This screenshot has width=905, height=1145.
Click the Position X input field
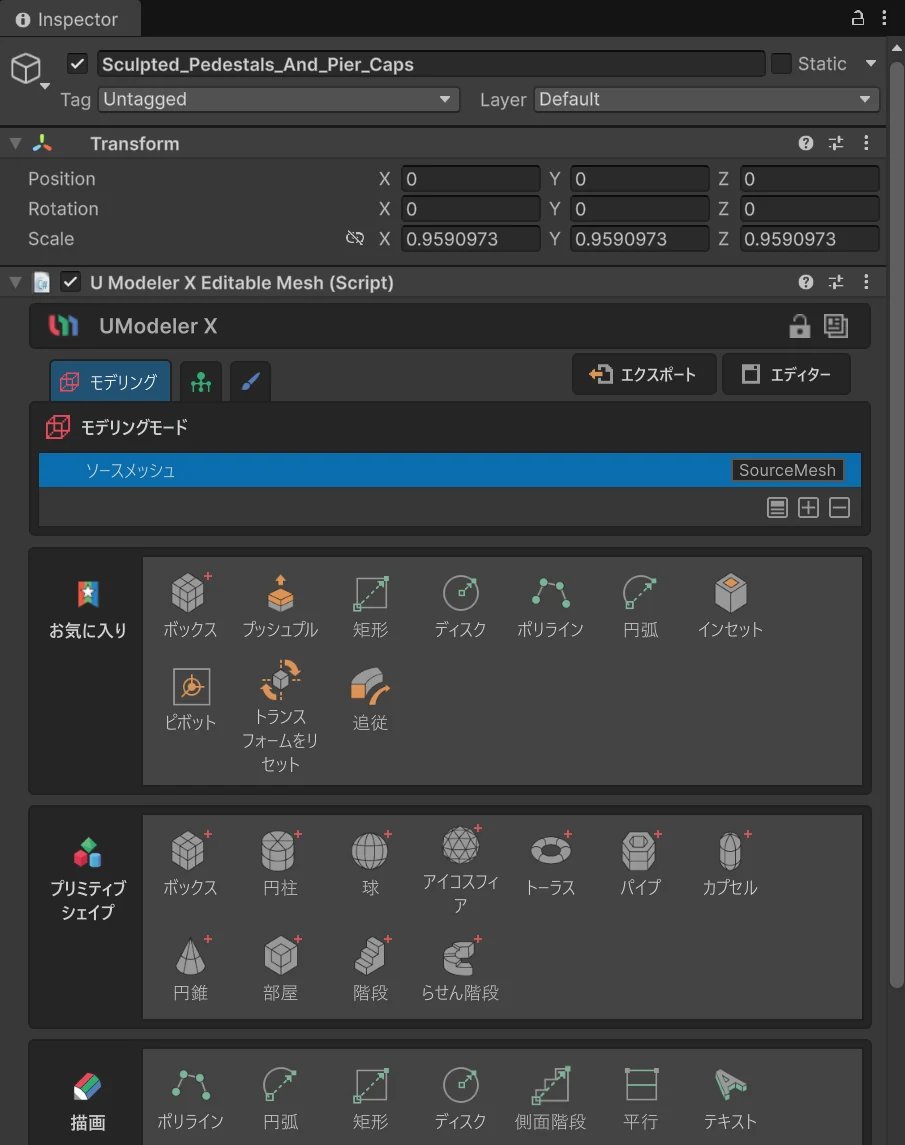click(x=470, y=179)
